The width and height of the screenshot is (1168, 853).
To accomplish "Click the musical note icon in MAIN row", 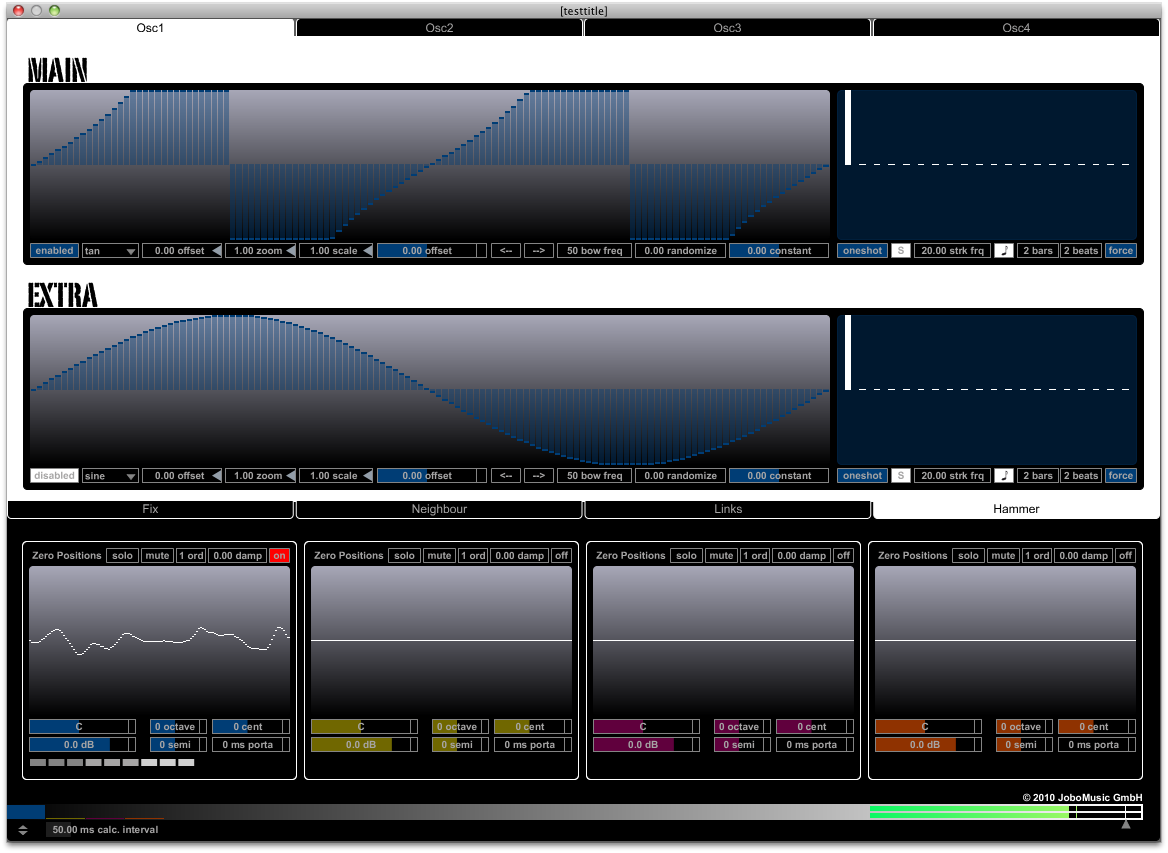I will [1004, 251].
